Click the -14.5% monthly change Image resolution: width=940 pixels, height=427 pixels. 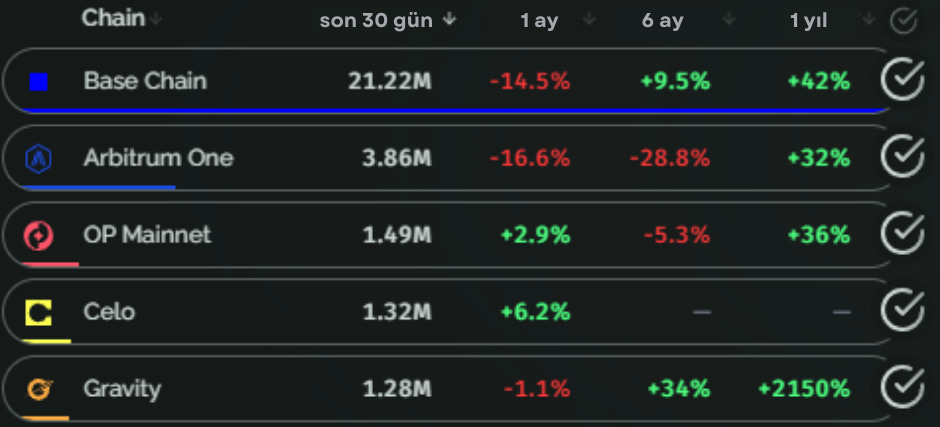tap(530, 82)
